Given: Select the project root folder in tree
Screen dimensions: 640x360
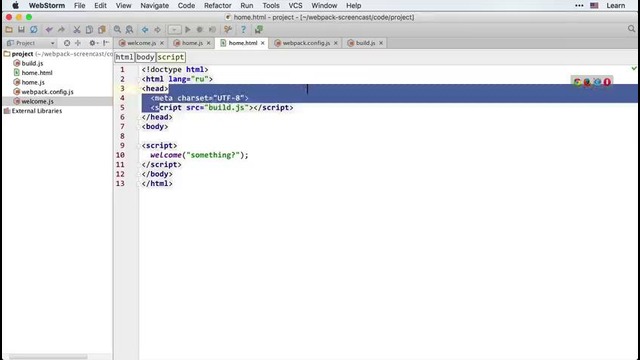Looking at the screenshot, I should pos(57,54).
